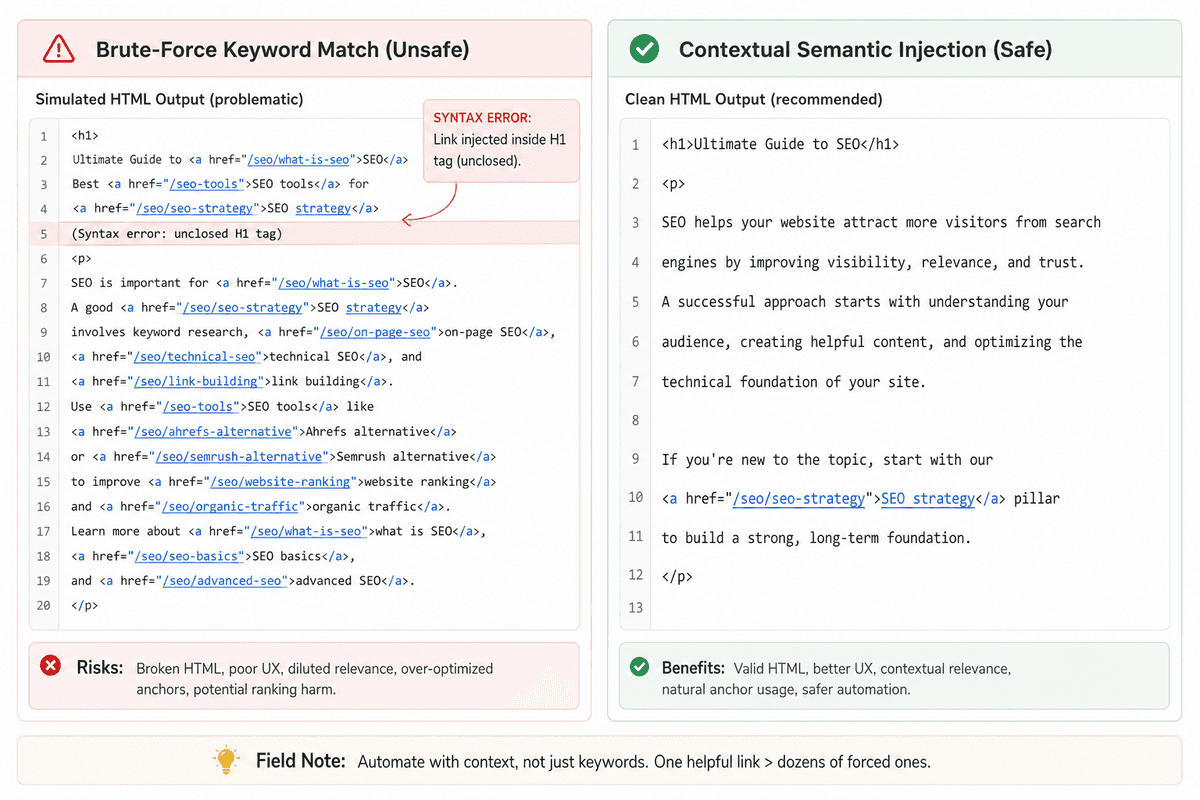Click the highlighted '(Syntax error: unclosed H1 tag)' line
This screenshot has width=1200, height=800.
tap(177, 234)
